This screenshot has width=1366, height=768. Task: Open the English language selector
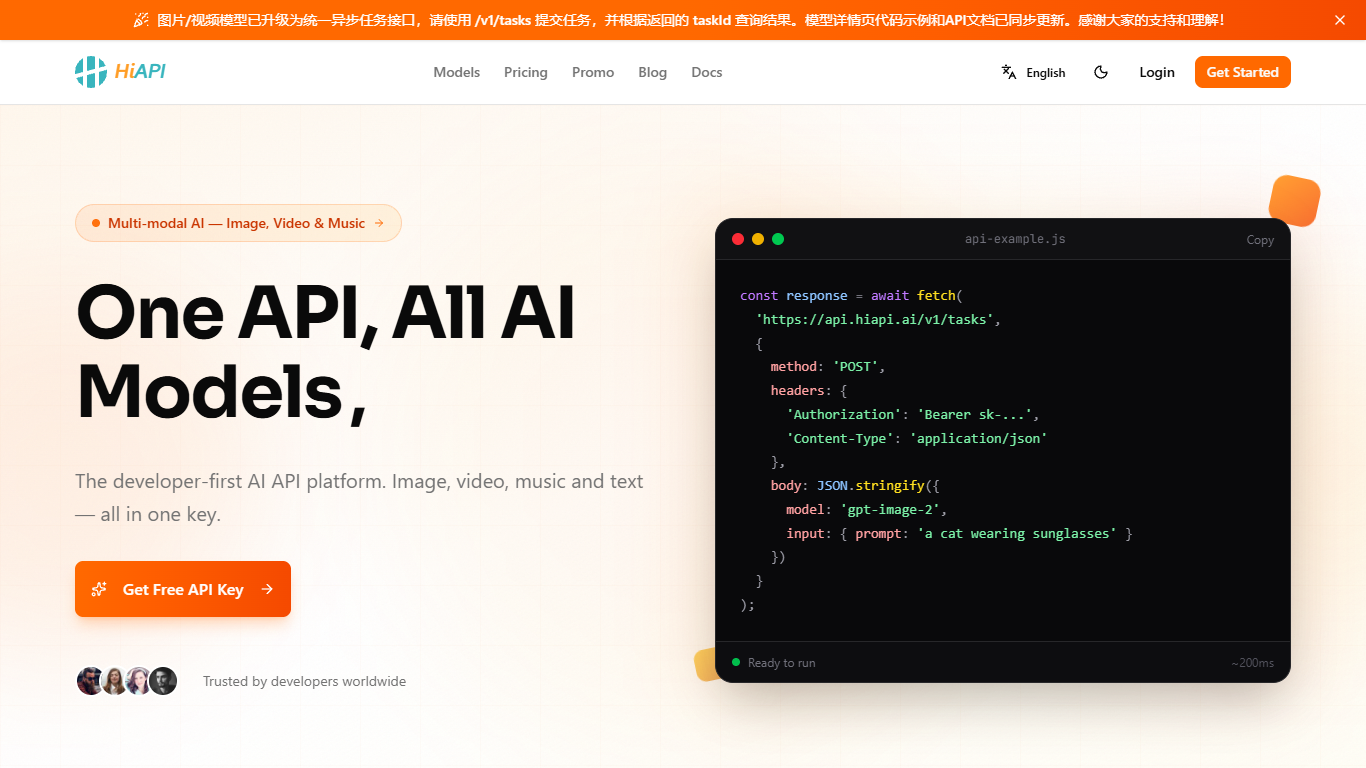(x=1034, y=72)
